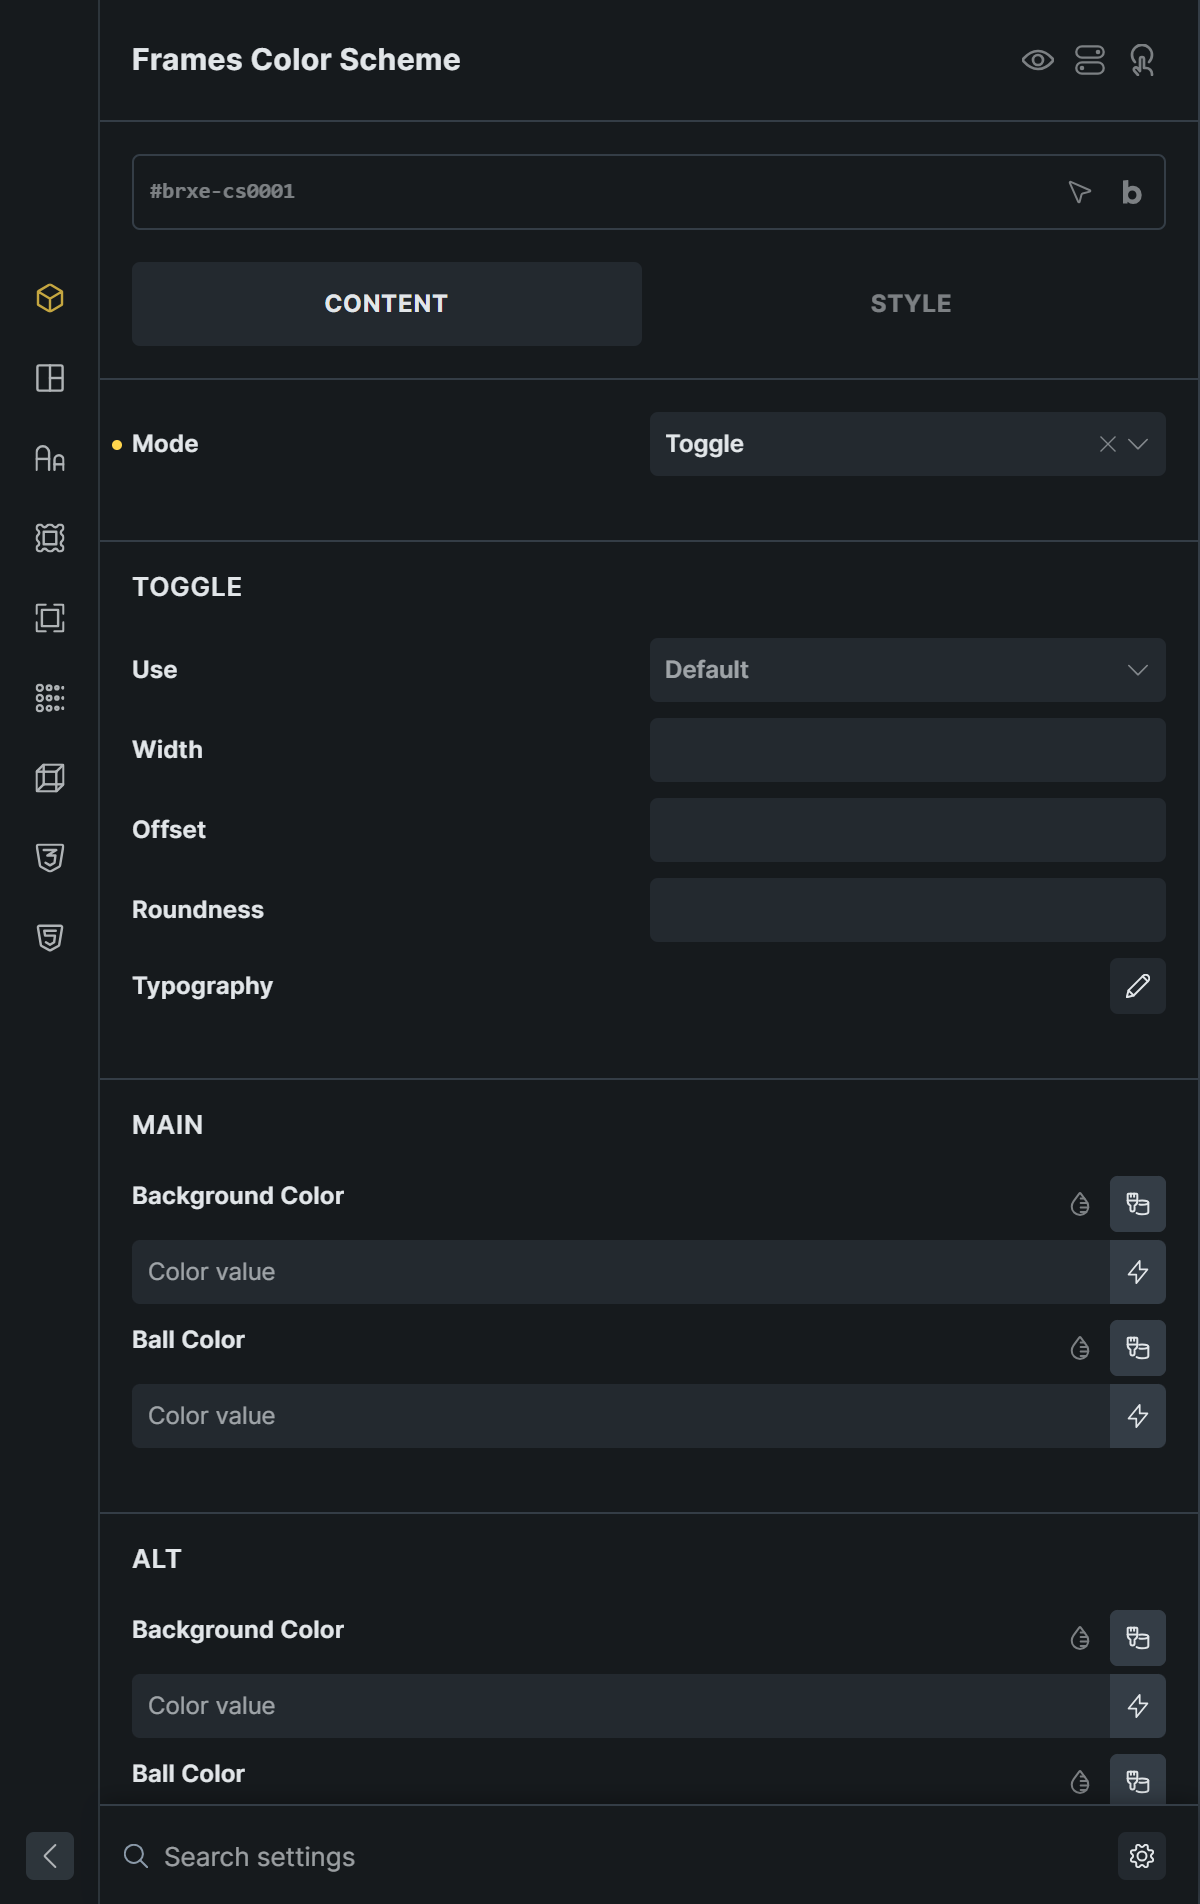Open the Use dropdown showing Default
Image resolution: width=1200 pixels, height=1904 pixels.
[x=908, y=670]
